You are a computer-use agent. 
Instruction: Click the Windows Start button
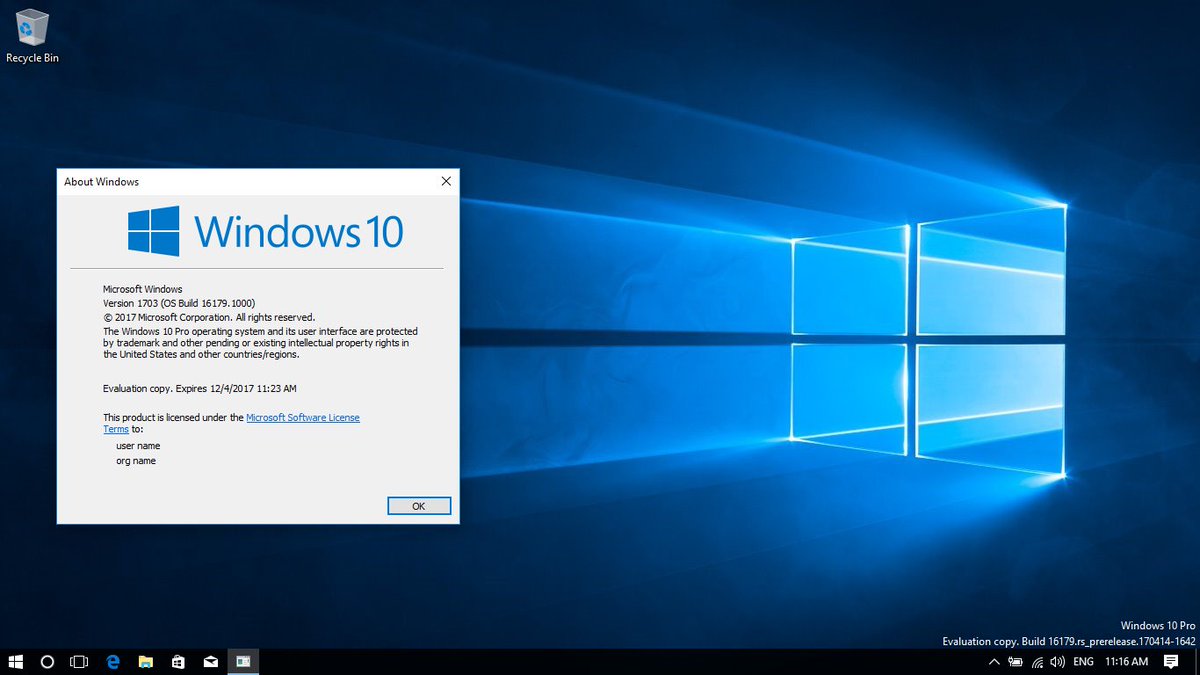click(16, 662)
